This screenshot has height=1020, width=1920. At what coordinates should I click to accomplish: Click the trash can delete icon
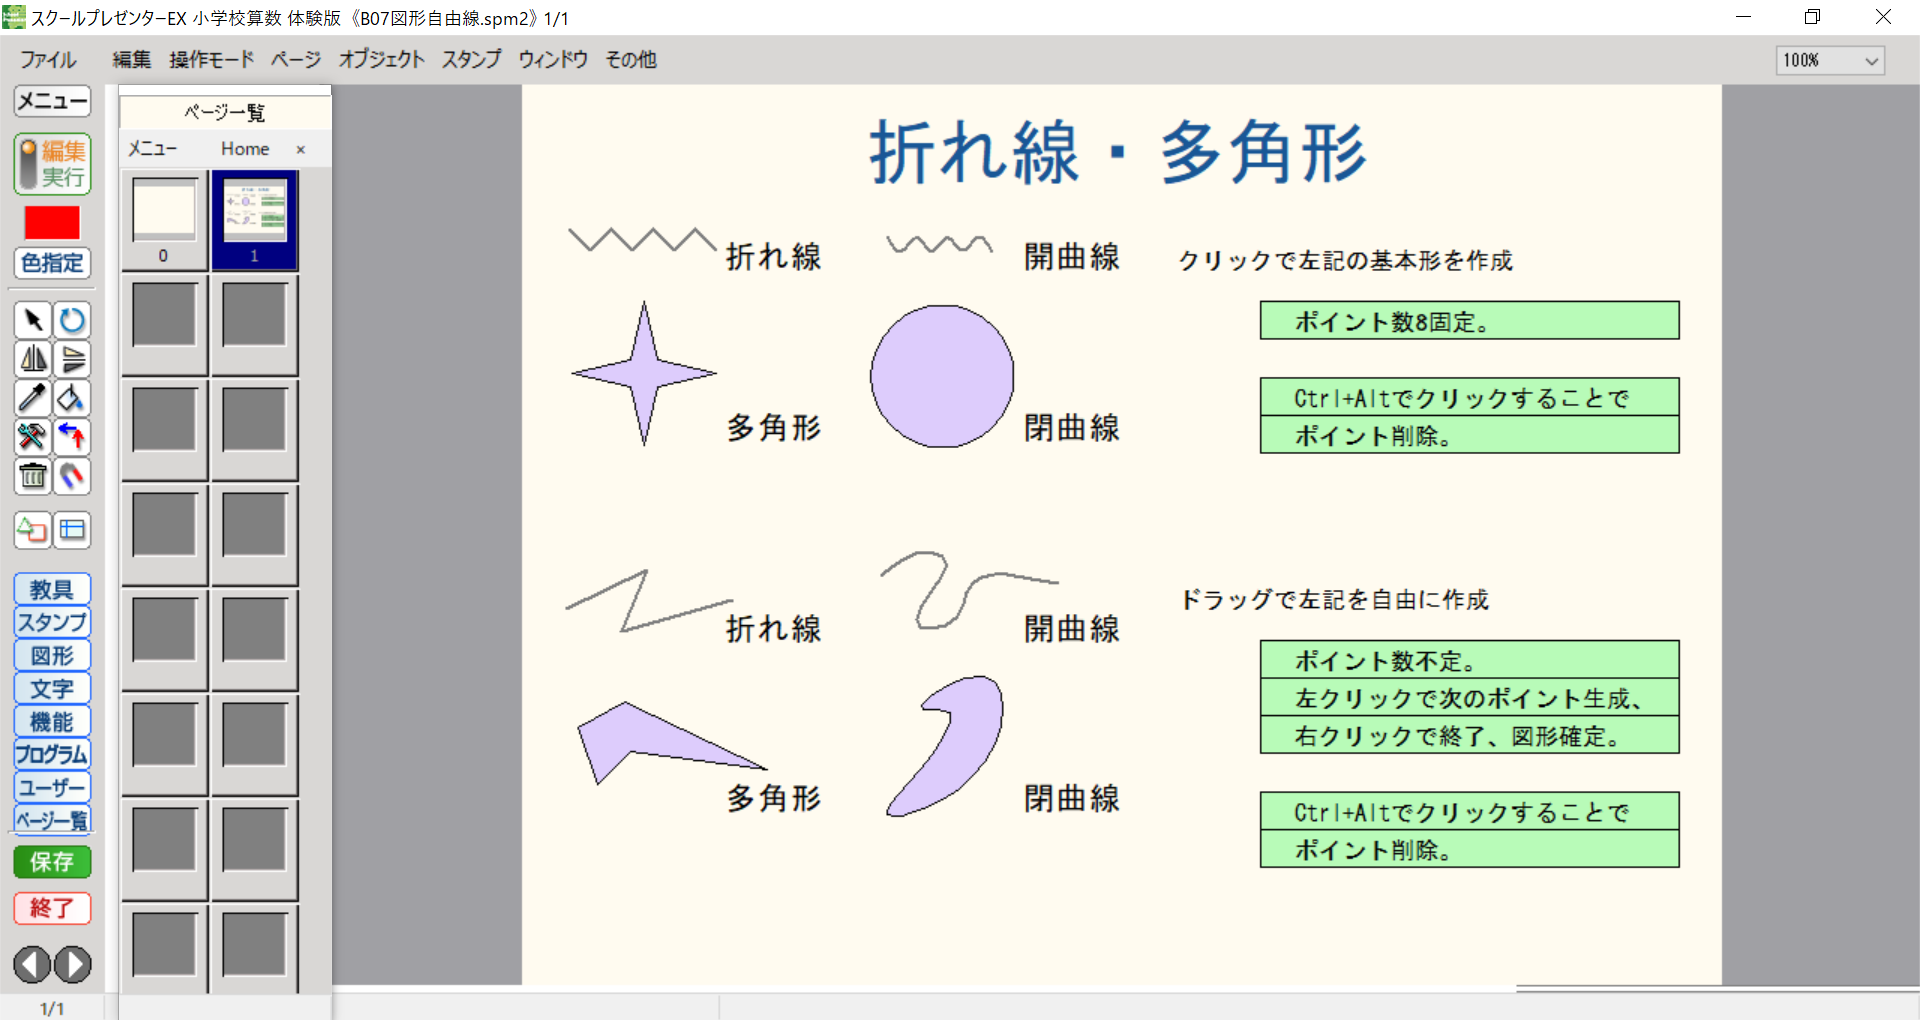click(x=33, y=476)
